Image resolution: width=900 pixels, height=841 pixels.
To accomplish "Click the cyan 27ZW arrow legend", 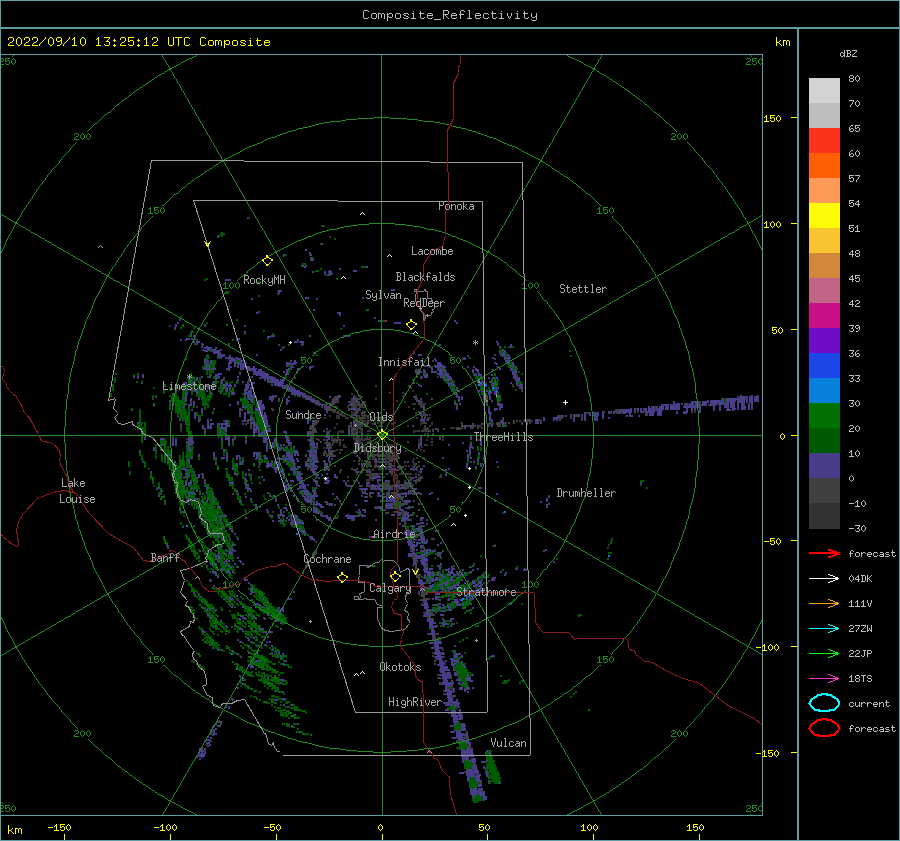I will click(x=825, y=629).
